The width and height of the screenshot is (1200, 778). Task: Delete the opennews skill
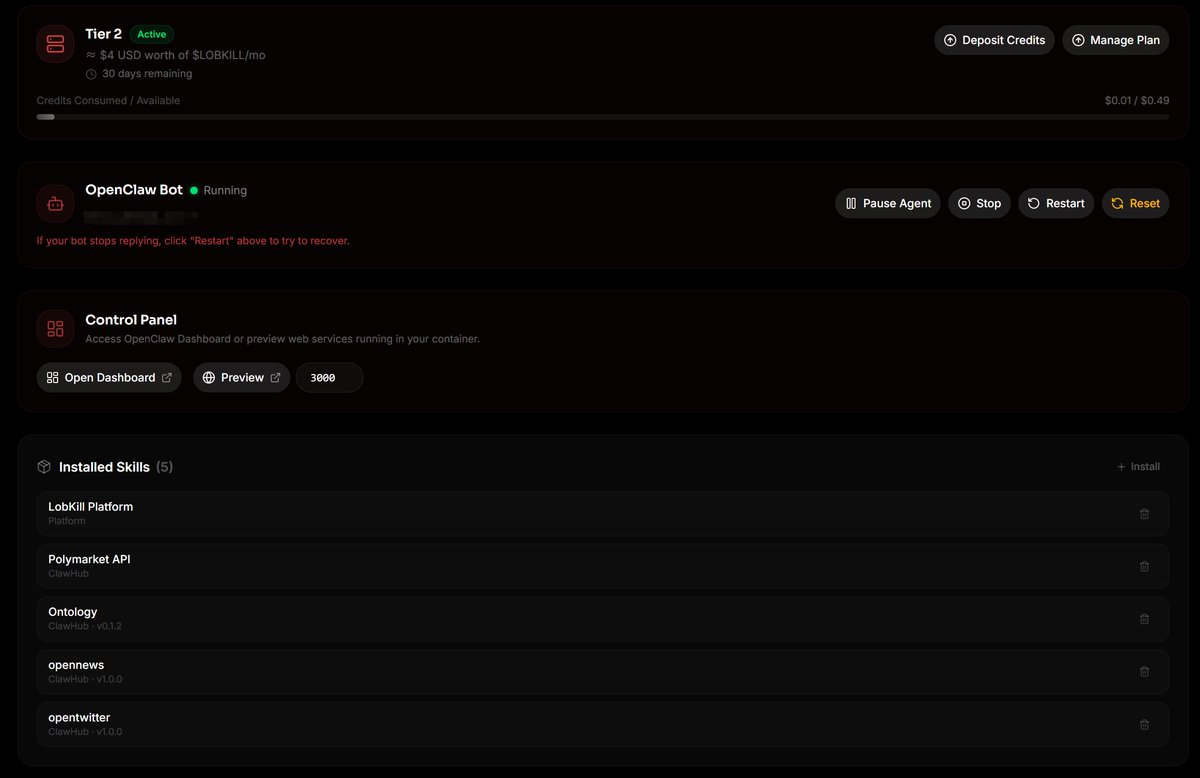click(1144, 672)
